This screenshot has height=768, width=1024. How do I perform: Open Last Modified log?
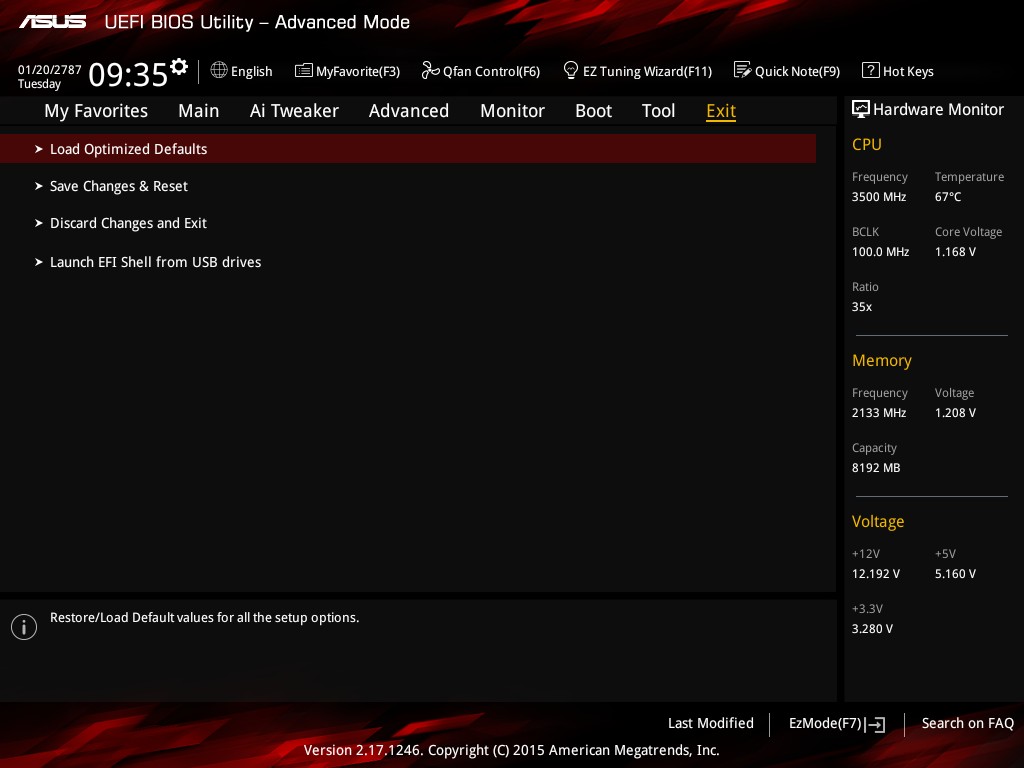tap(711, 723)
